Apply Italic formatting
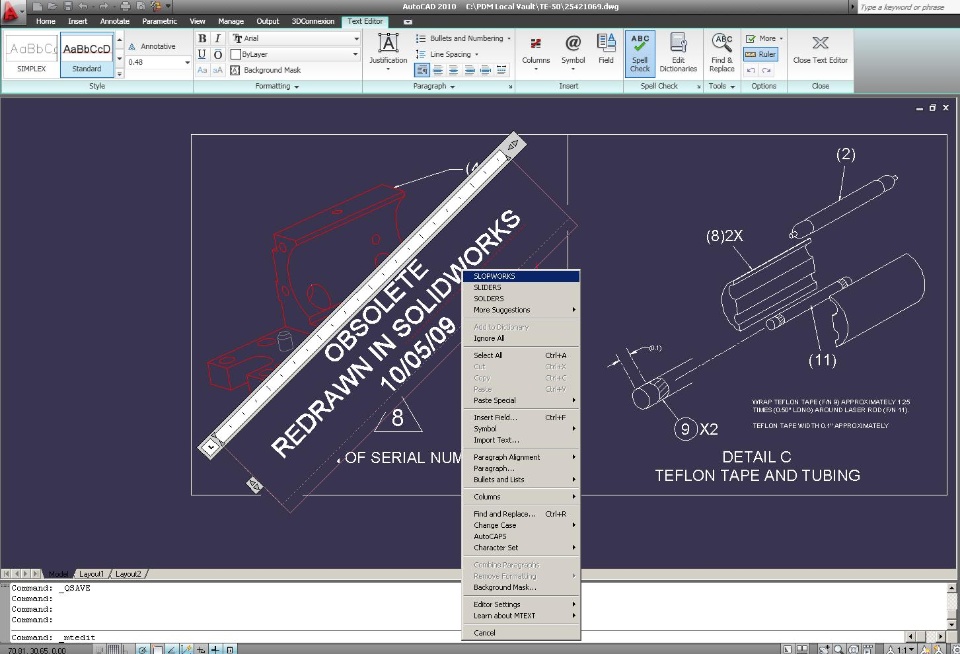960x654 pixels. pos(217,38)
